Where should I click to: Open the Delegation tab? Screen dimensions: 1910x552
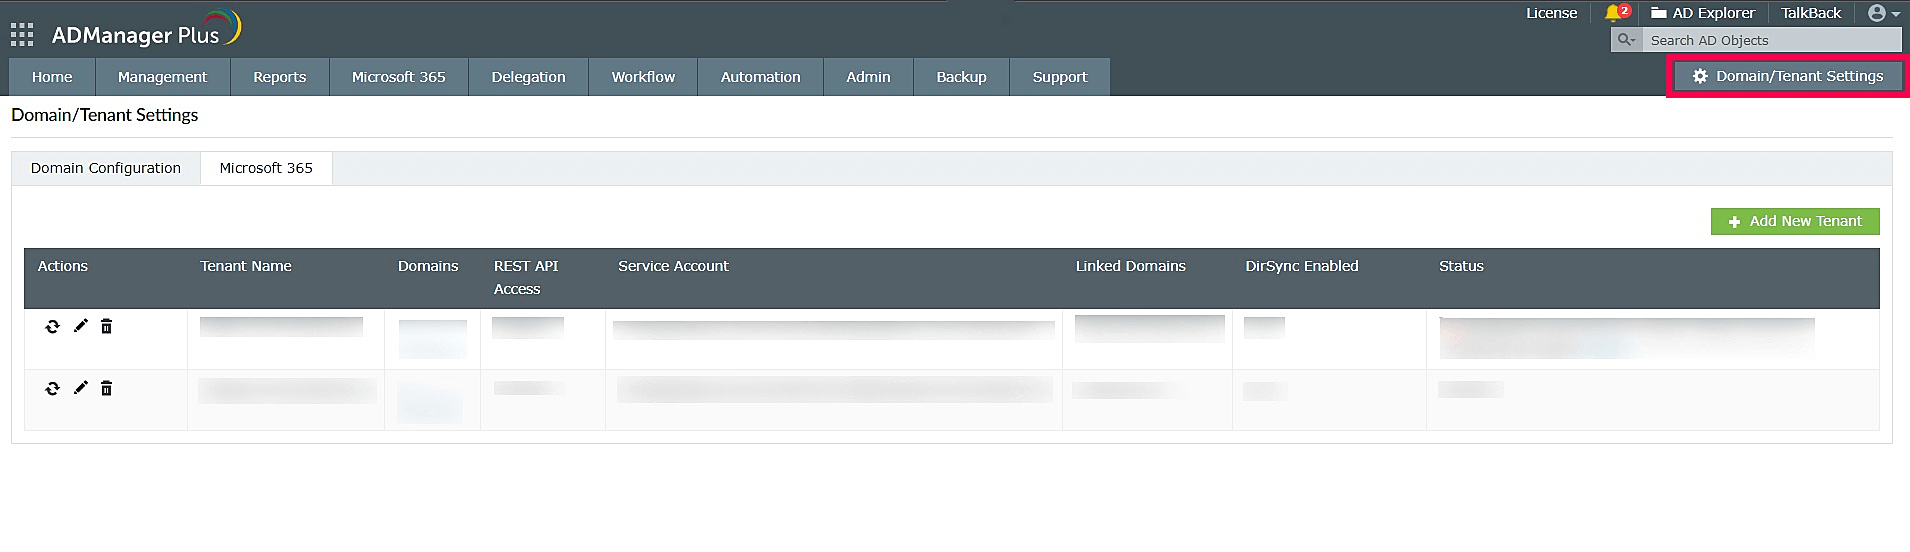pos(529,77)
